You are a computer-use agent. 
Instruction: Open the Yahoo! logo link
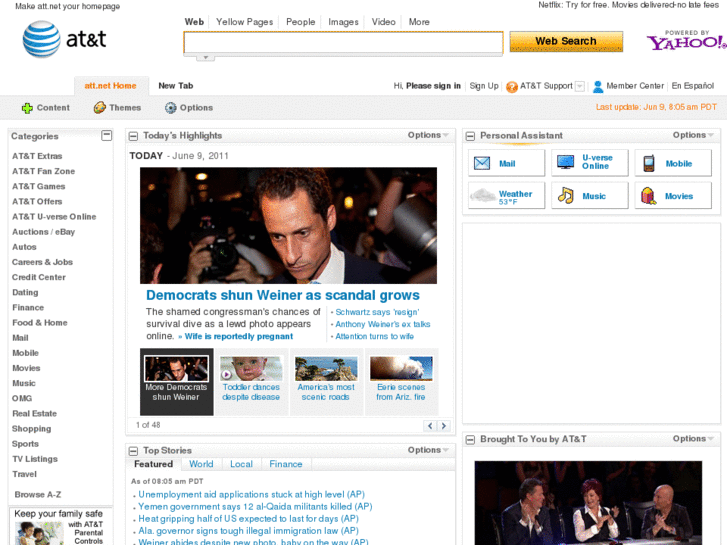(x=687, y=42)
